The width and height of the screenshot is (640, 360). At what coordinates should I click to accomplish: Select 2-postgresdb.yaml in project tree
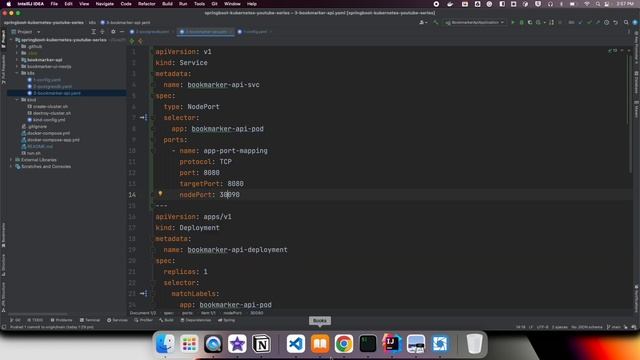[52, 87]
